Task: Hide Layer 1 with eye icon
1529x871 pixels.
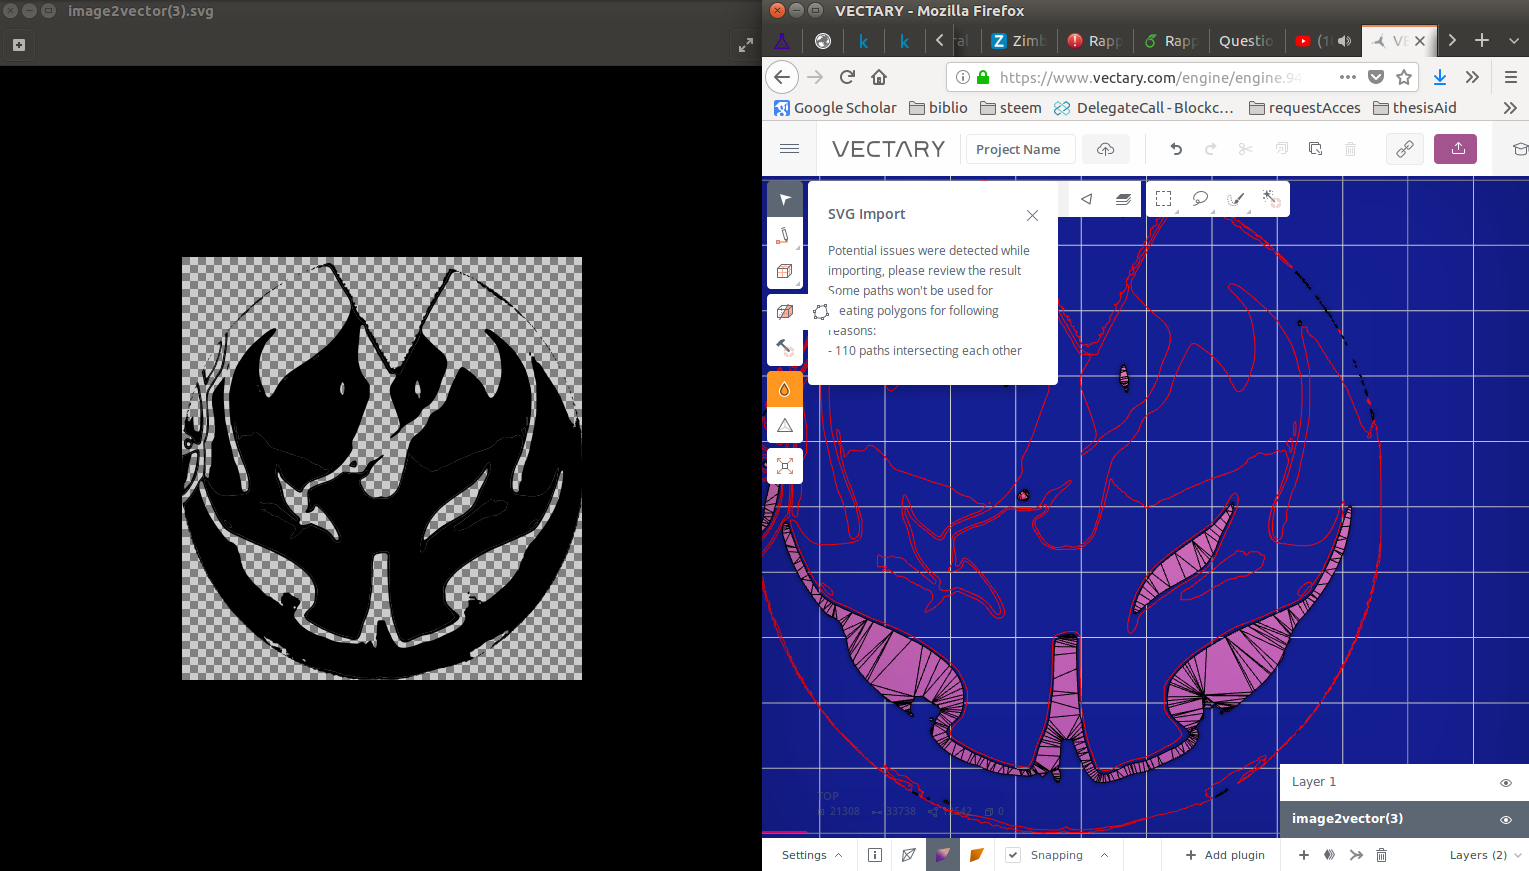Action: coord(1505,783)
